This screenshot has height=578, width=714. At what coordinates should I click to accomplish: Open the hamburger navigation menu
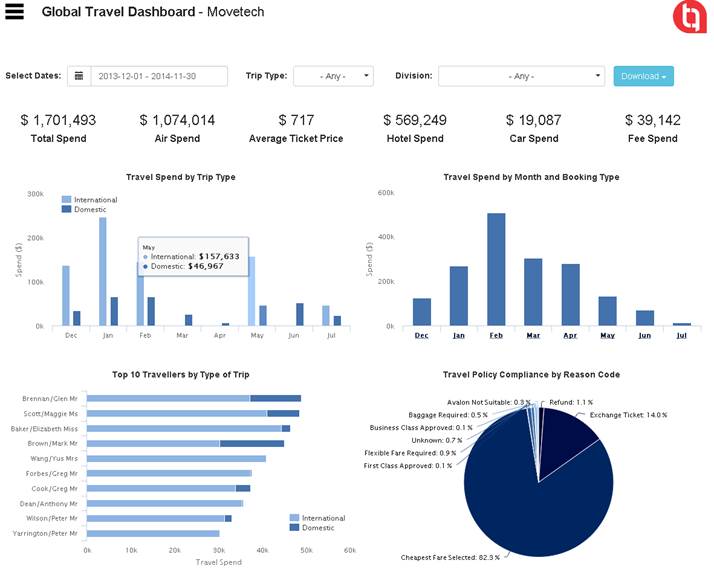(15, 13)
